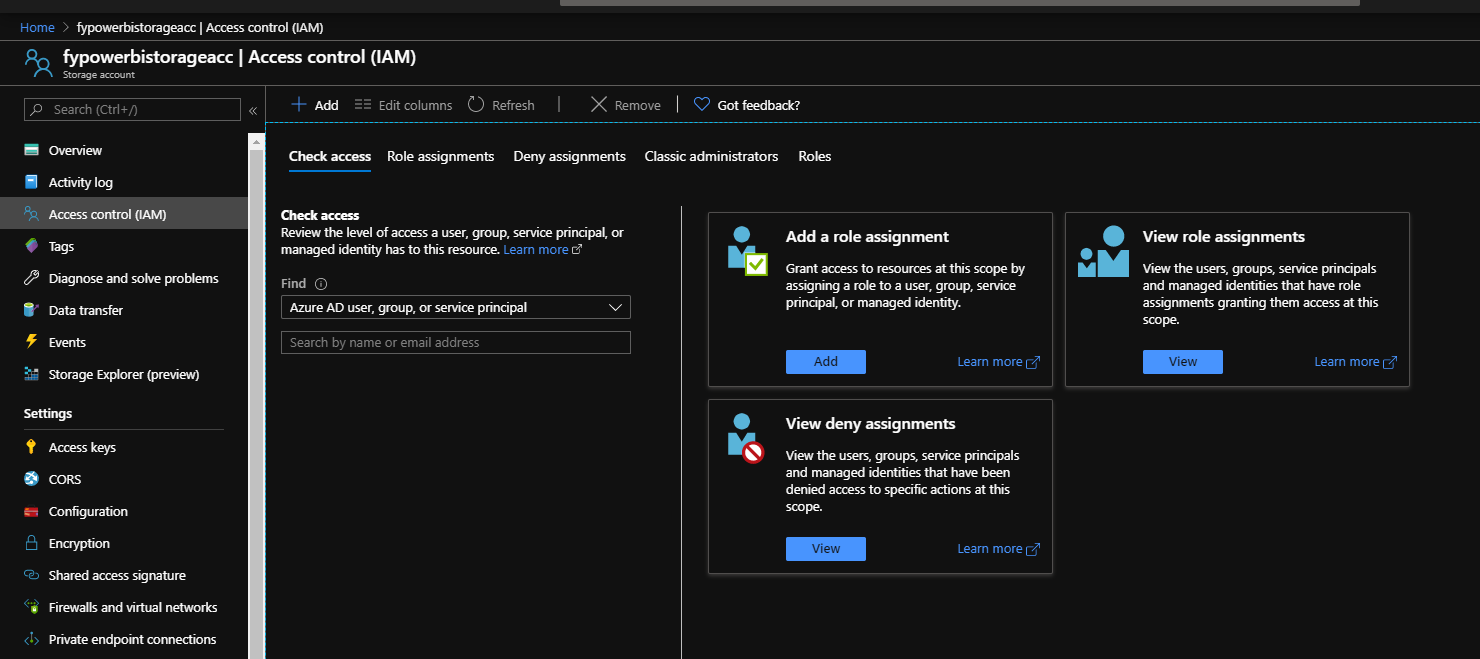Click Remove in the command bar
The width and height of the screenshot is (1480, 659).
click(x=625, y=105)
